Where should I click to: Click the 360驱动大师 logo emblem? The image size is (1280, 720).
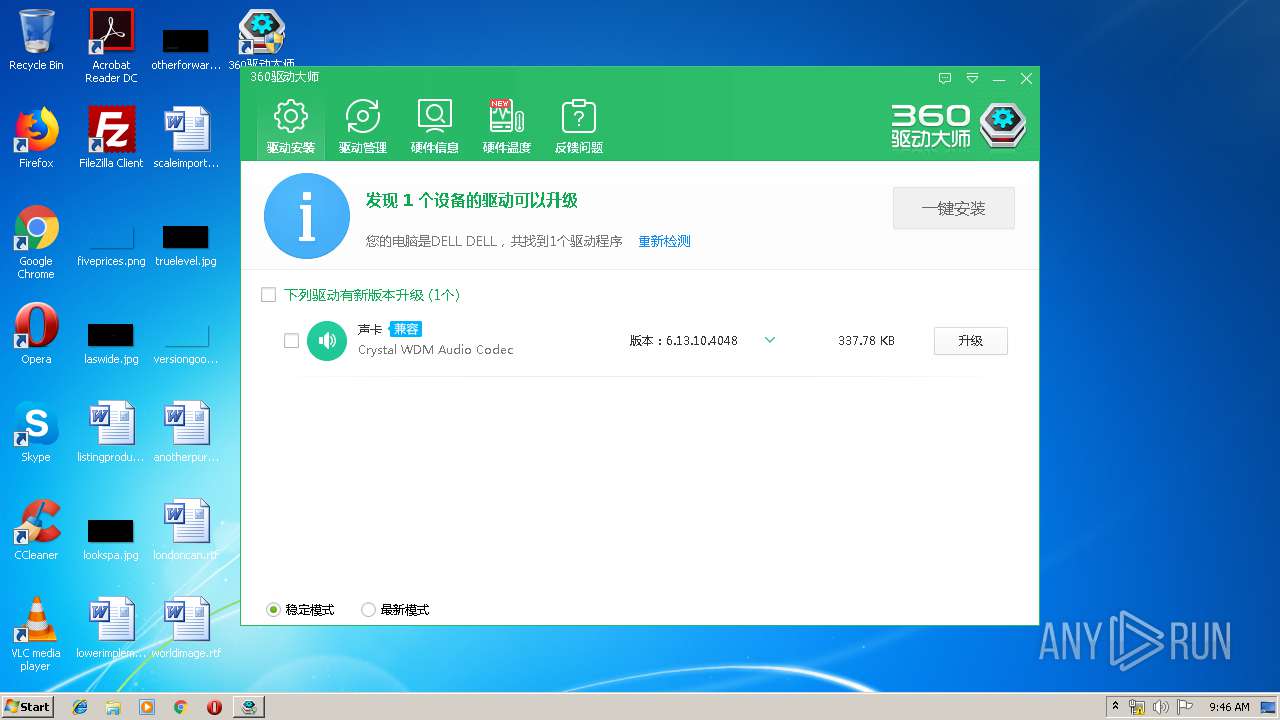(1003, 126)
